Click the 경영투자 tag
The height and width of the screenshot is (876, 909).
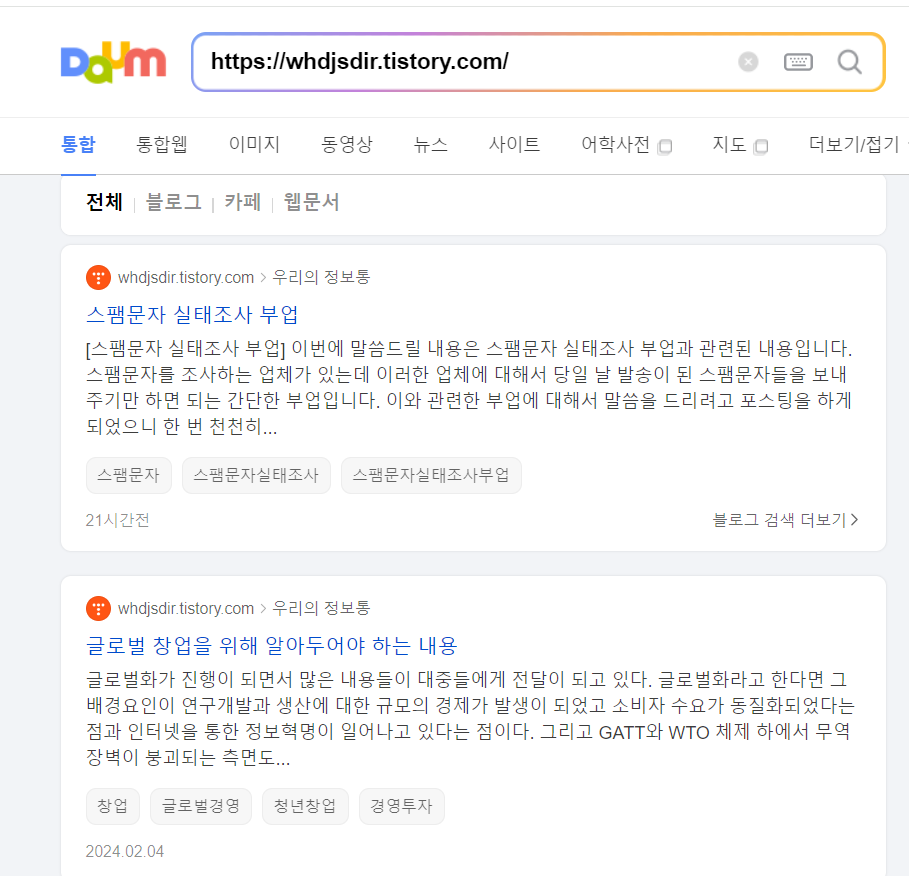[402, 806]
